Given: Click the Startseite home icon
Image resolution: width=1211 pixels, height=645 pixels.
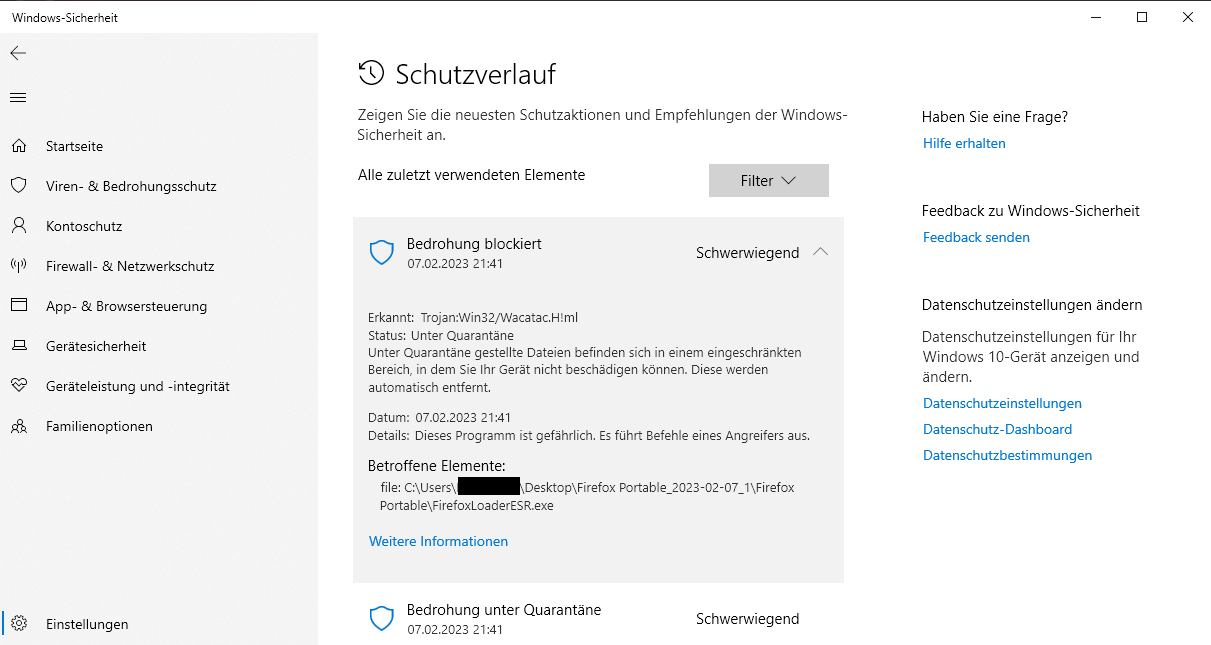Looking at the screenshot, I should (18, 146).
